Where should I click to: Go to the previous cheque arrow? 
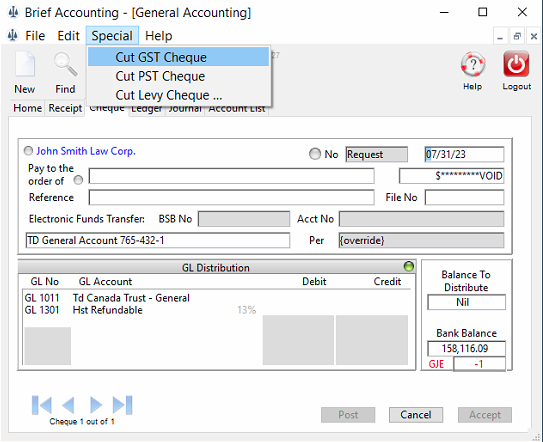[68, 405]
